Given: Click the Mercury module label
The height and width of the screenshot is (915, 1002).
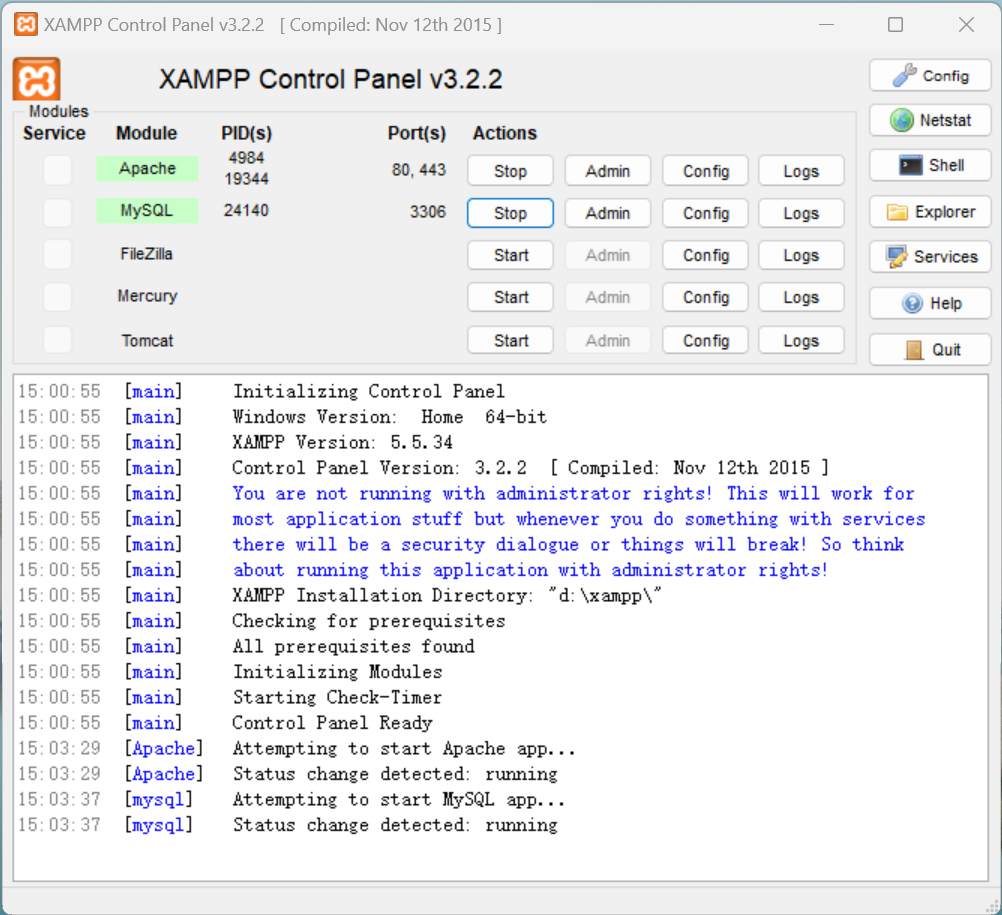Looking at the screenshot, I should (x=147, y=296).
